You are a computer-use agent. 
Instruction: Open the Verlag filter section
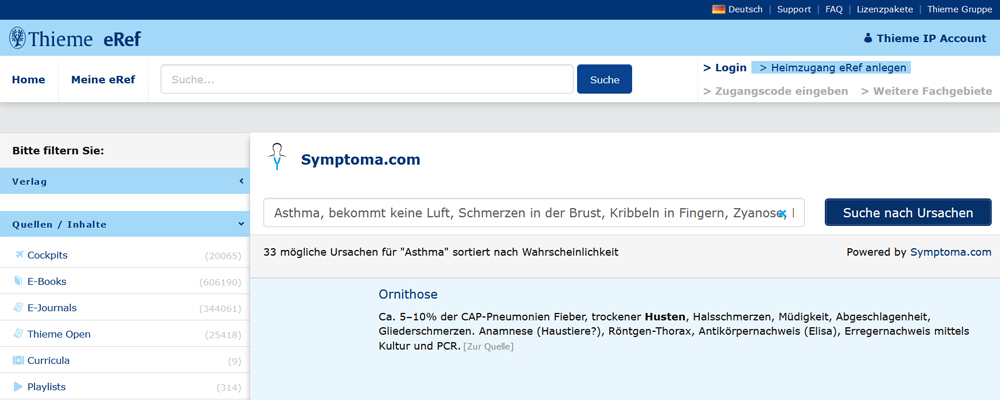[125, 181]
